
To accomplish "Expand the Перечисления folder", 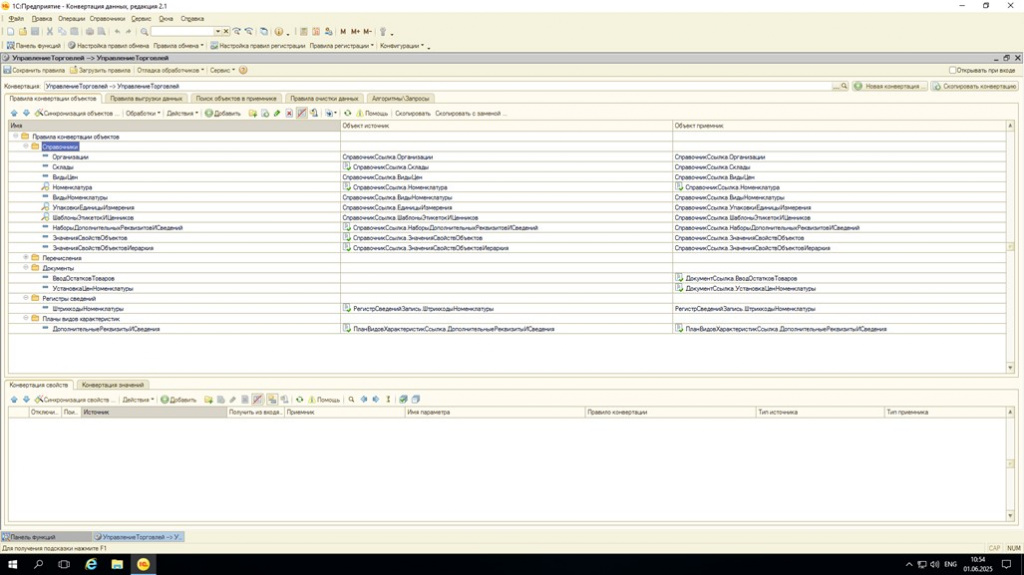I will tap(26, 257).
